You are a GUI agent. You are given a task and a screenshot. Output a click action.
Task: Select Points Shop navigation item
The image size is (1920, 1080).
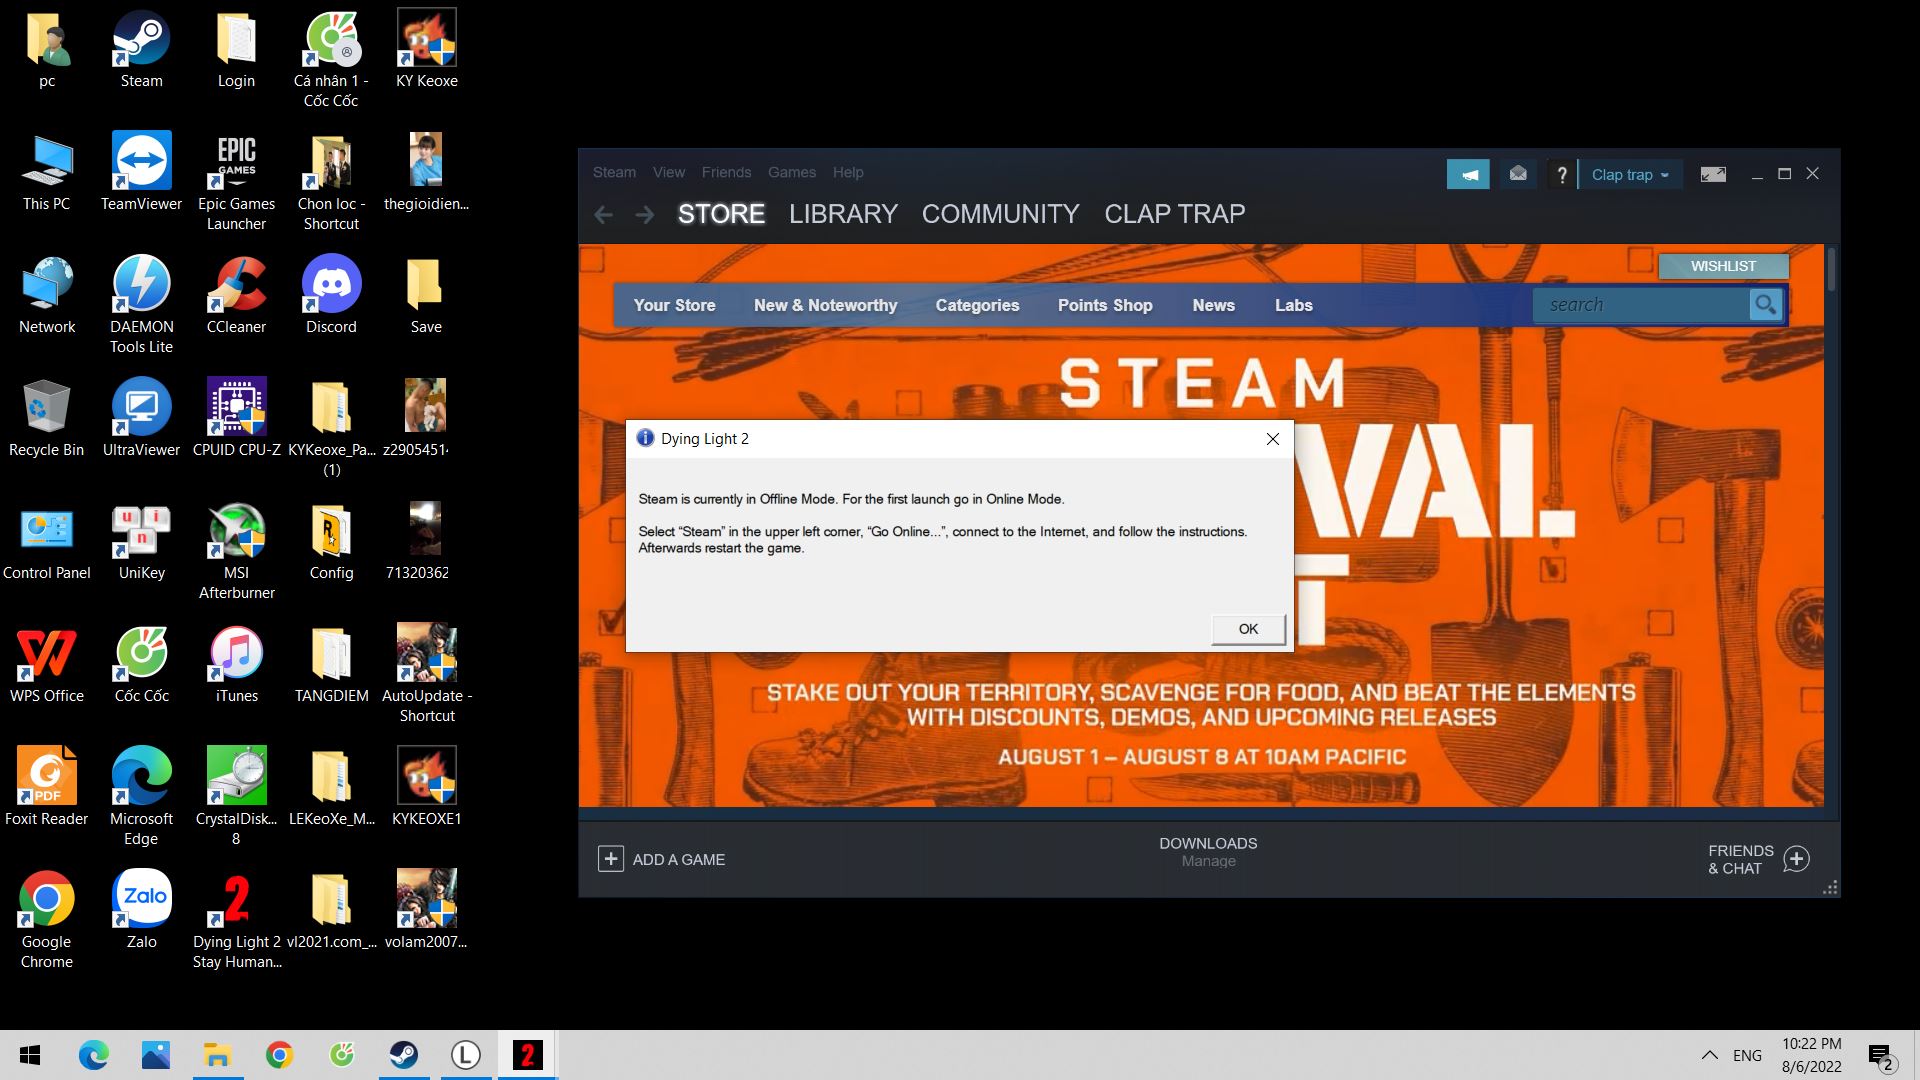pos(1105,305)
